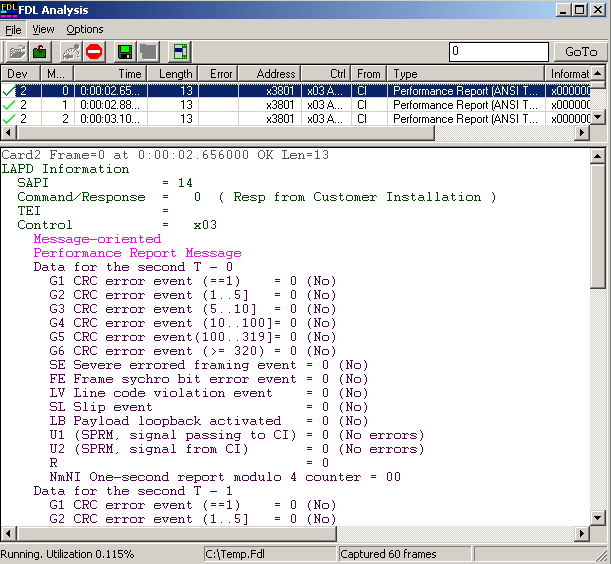
Task: Click the right arrow of frame list horizontal scrollbar
Action: 582,133
